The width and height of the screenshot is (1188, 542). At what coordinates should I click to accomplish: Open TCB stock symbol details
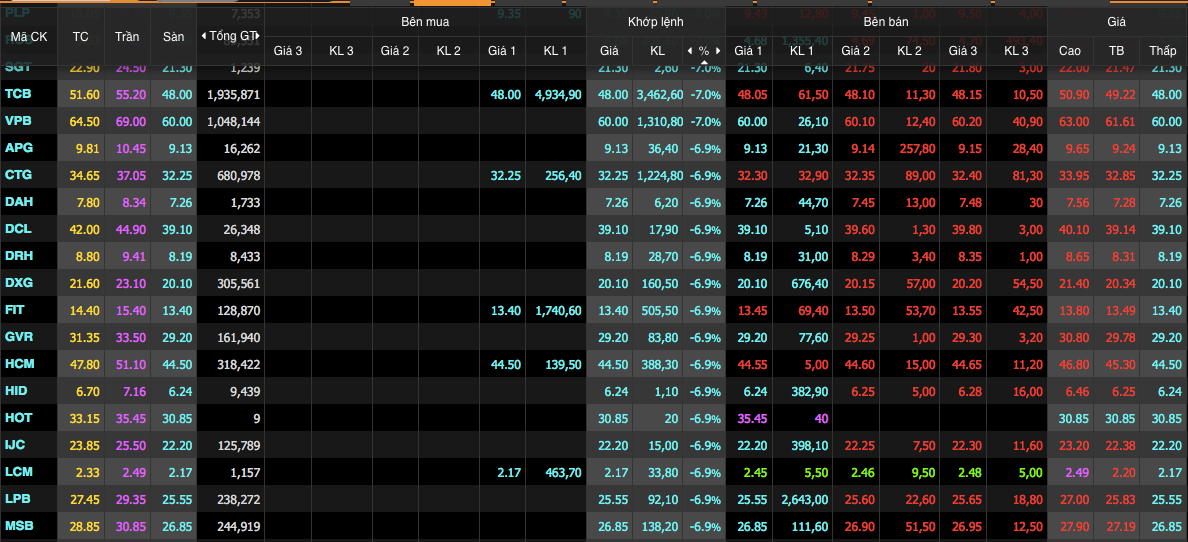pyautogui.click(x=18, y=94)
